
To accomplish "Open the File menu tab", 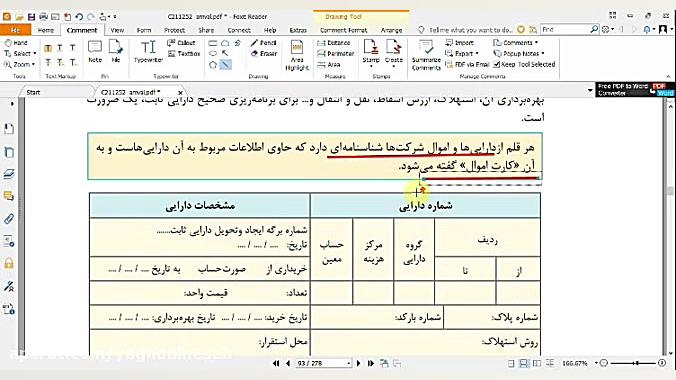I will (16, 30).
